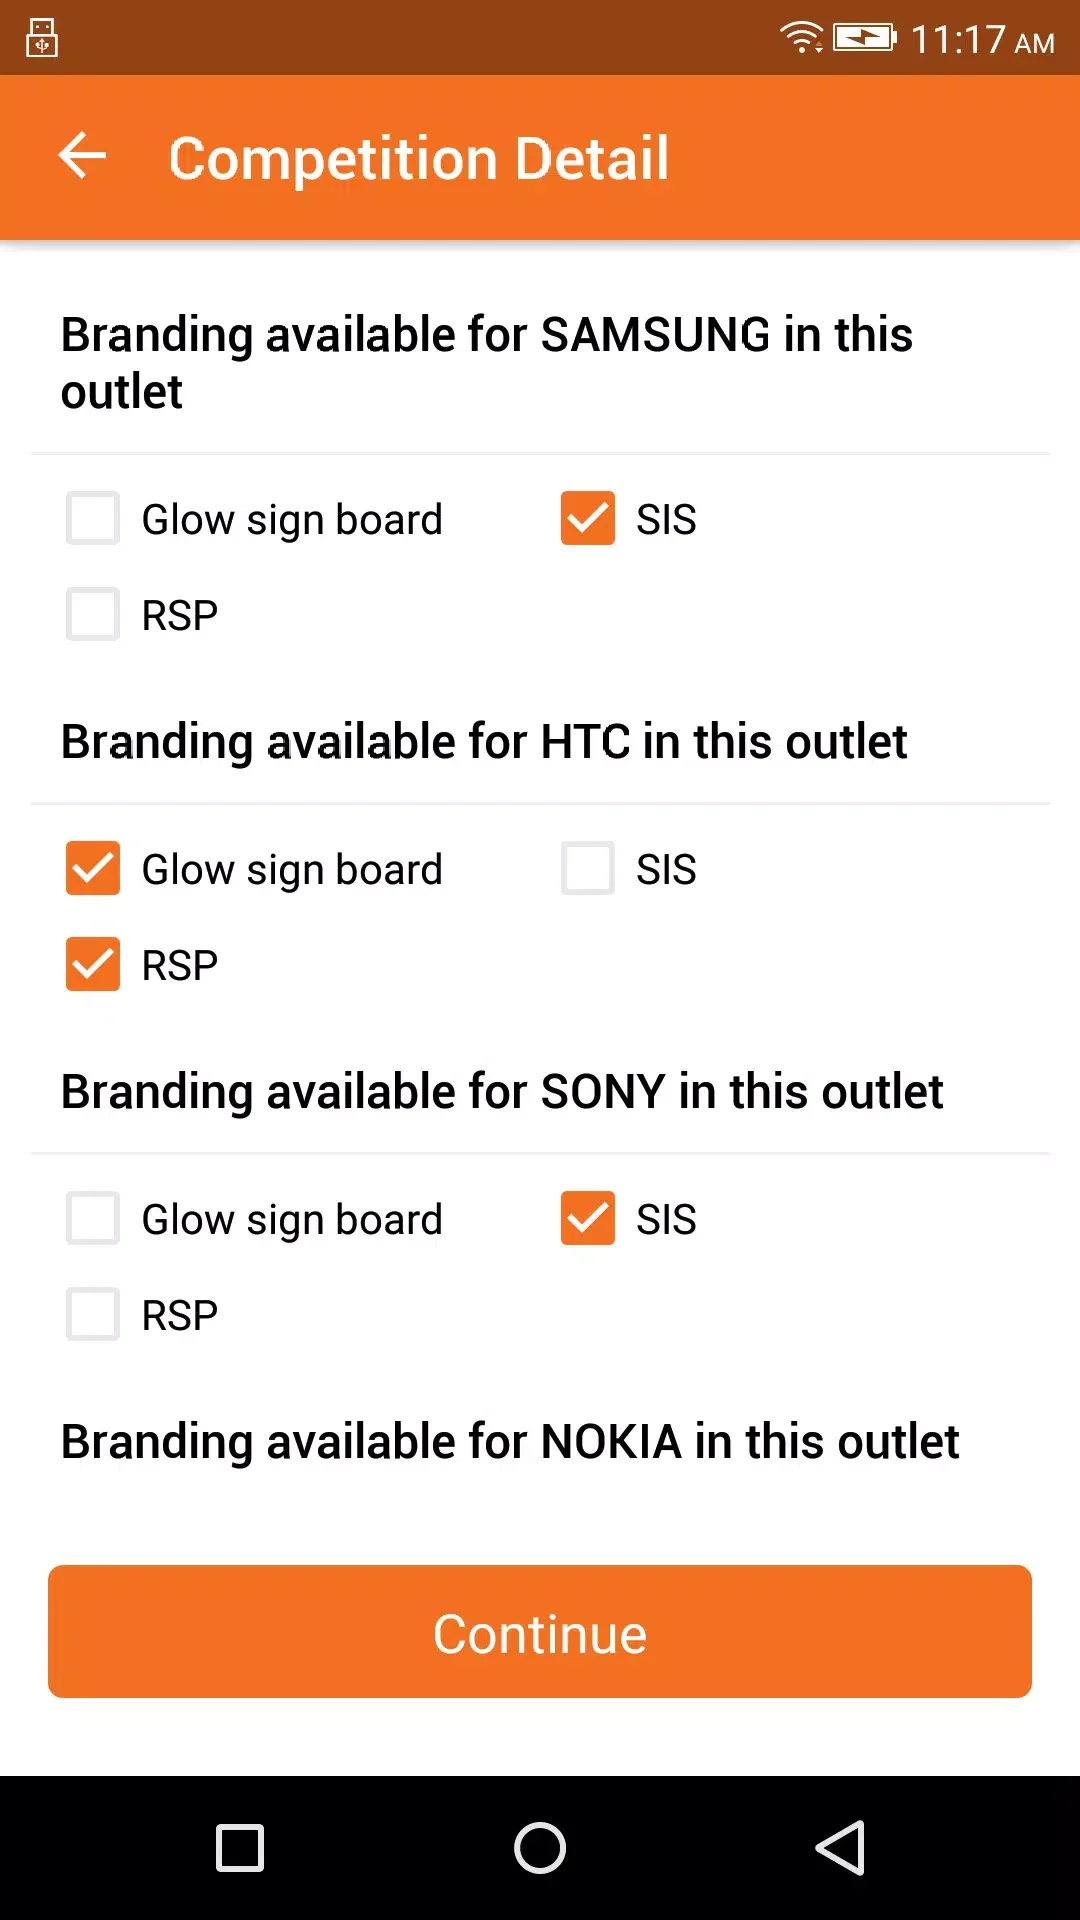Tap the battery status icon
The image size is (1080, 1920).
864,38
